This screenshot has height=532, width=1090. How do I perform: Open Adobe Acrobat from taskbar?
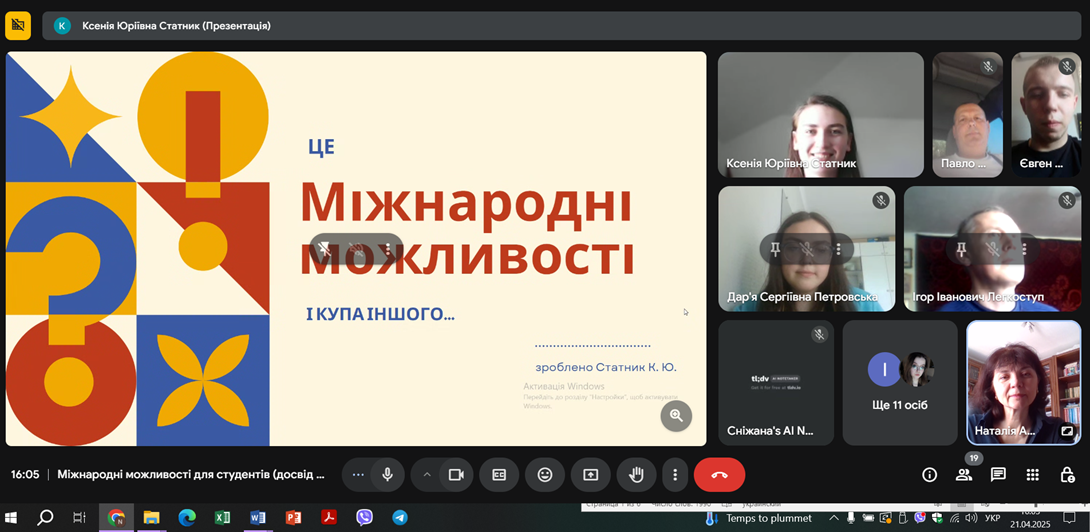click(x=329, y=517)
